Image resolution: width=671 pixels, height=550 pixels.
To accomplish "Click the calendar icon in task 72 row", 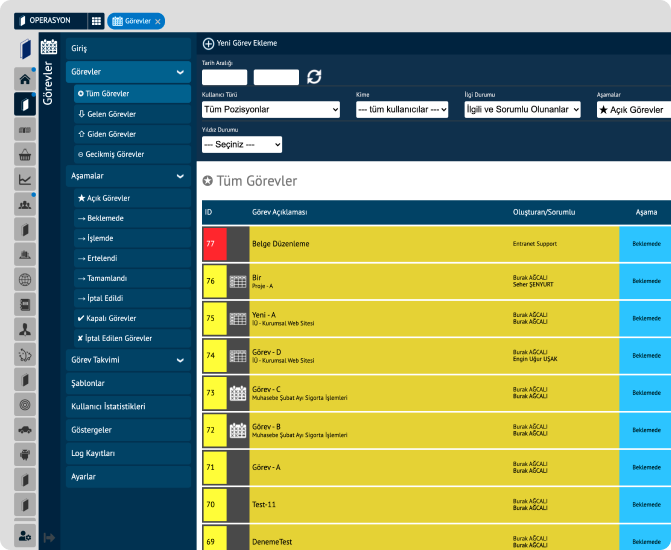I will 238,430.
